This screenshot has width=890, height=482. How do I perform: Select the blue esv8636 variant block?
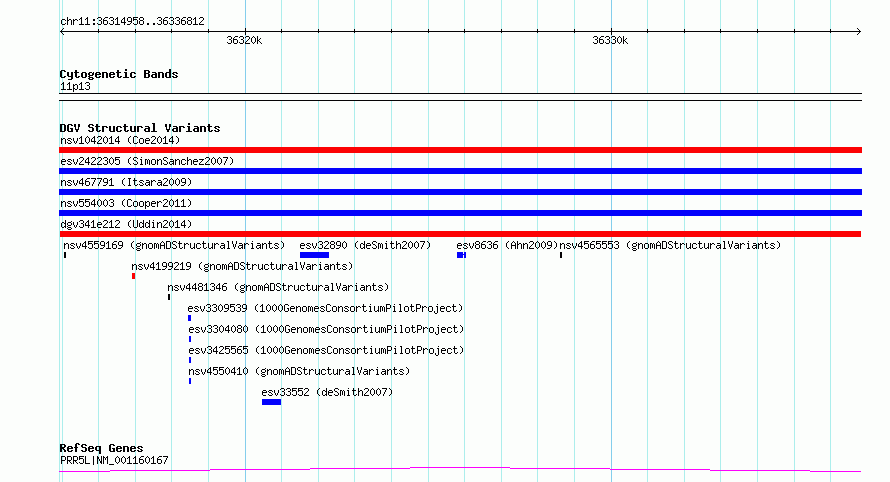pyautogui.click(x=461, y=255)
